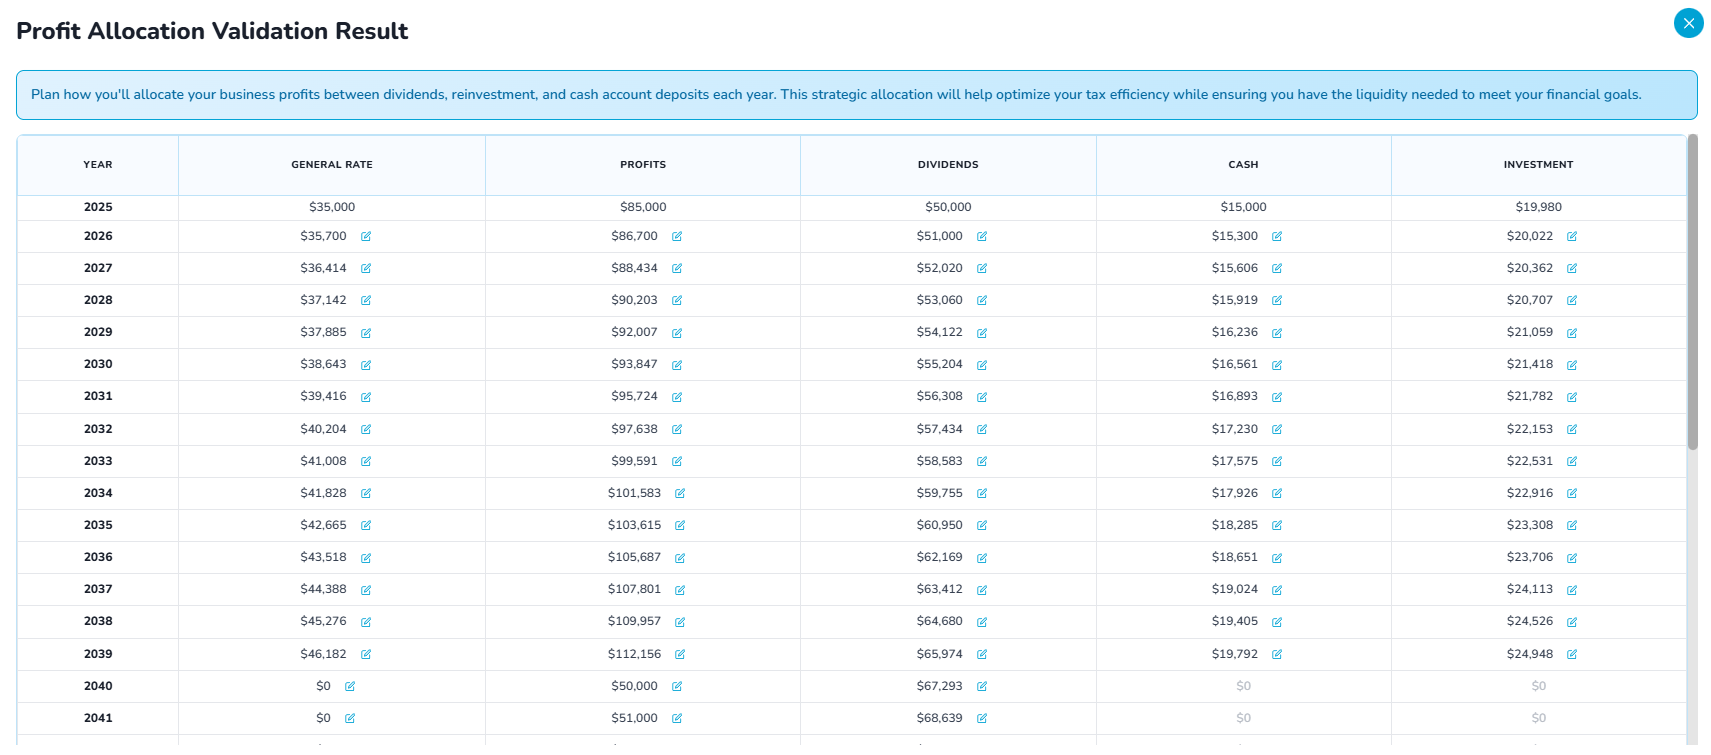This screenshot has width=1711, height=755.
Task: Edit 2032 Profits value $97,638
Action: [x=677, y=430]
